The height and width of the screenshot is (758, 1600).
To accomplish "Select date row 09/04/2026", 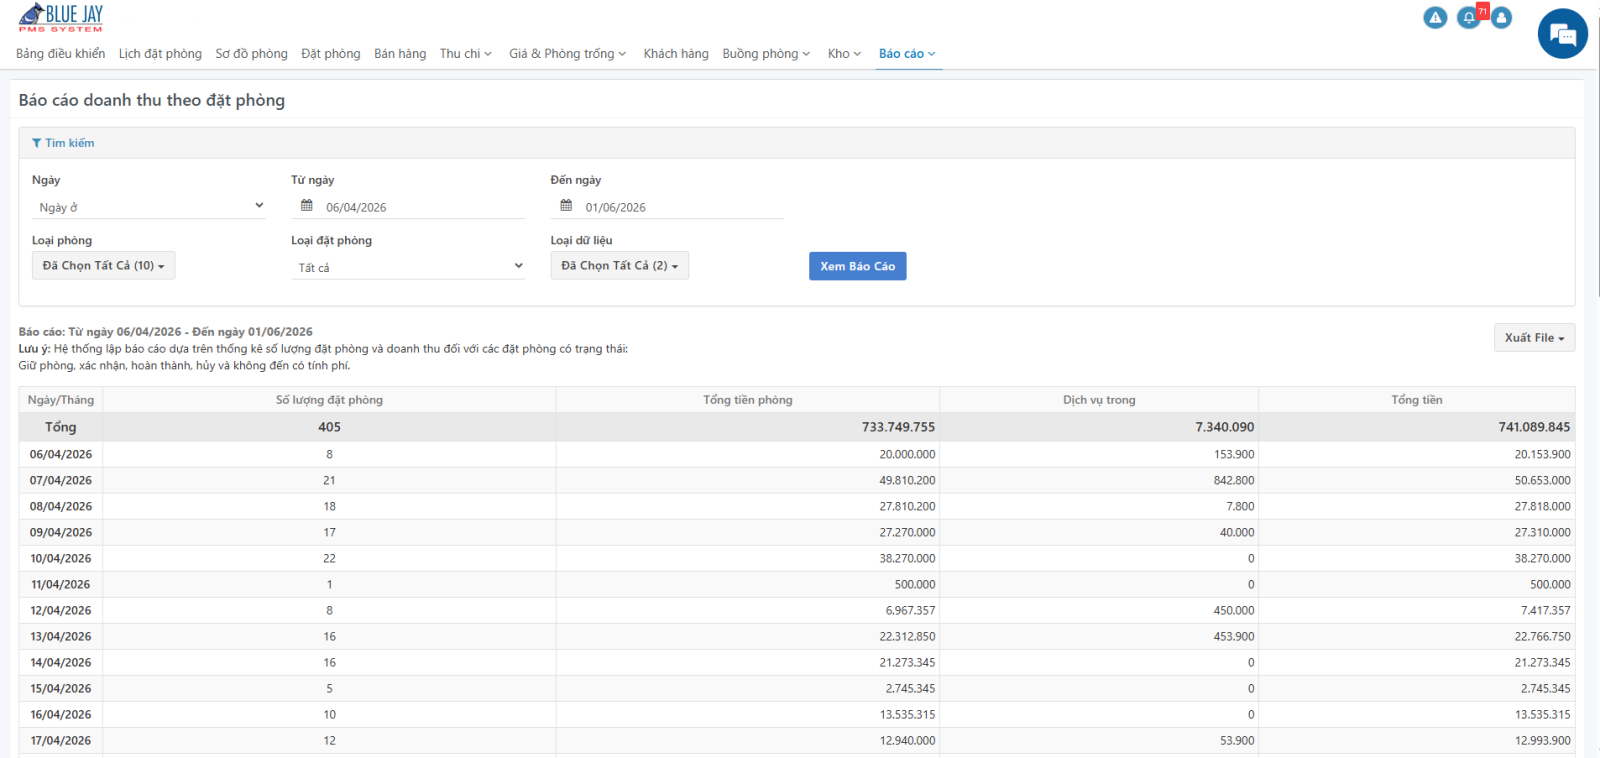I will [797, 532].
